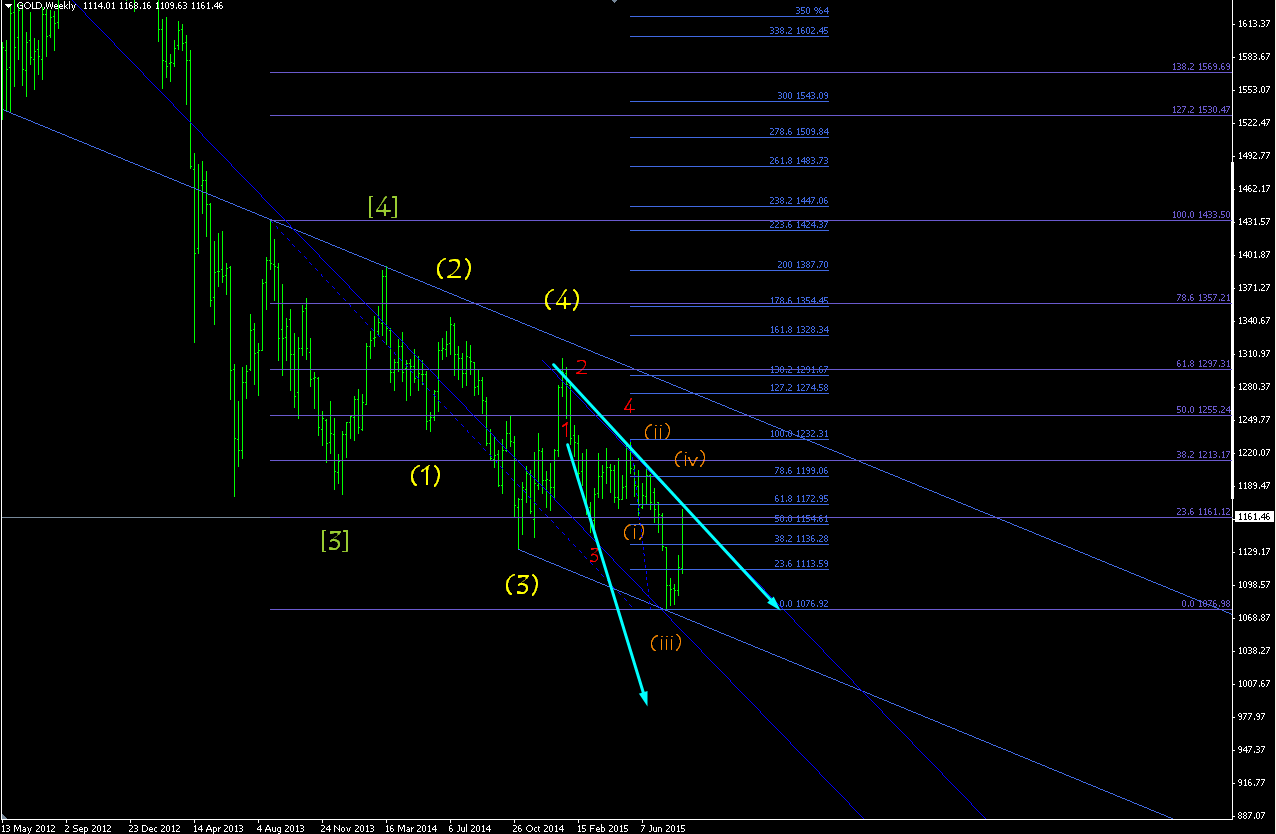Viewport: 1276px width, 834px height.
Task: Select the chart shift triangle marker at top
Action: 615,2
